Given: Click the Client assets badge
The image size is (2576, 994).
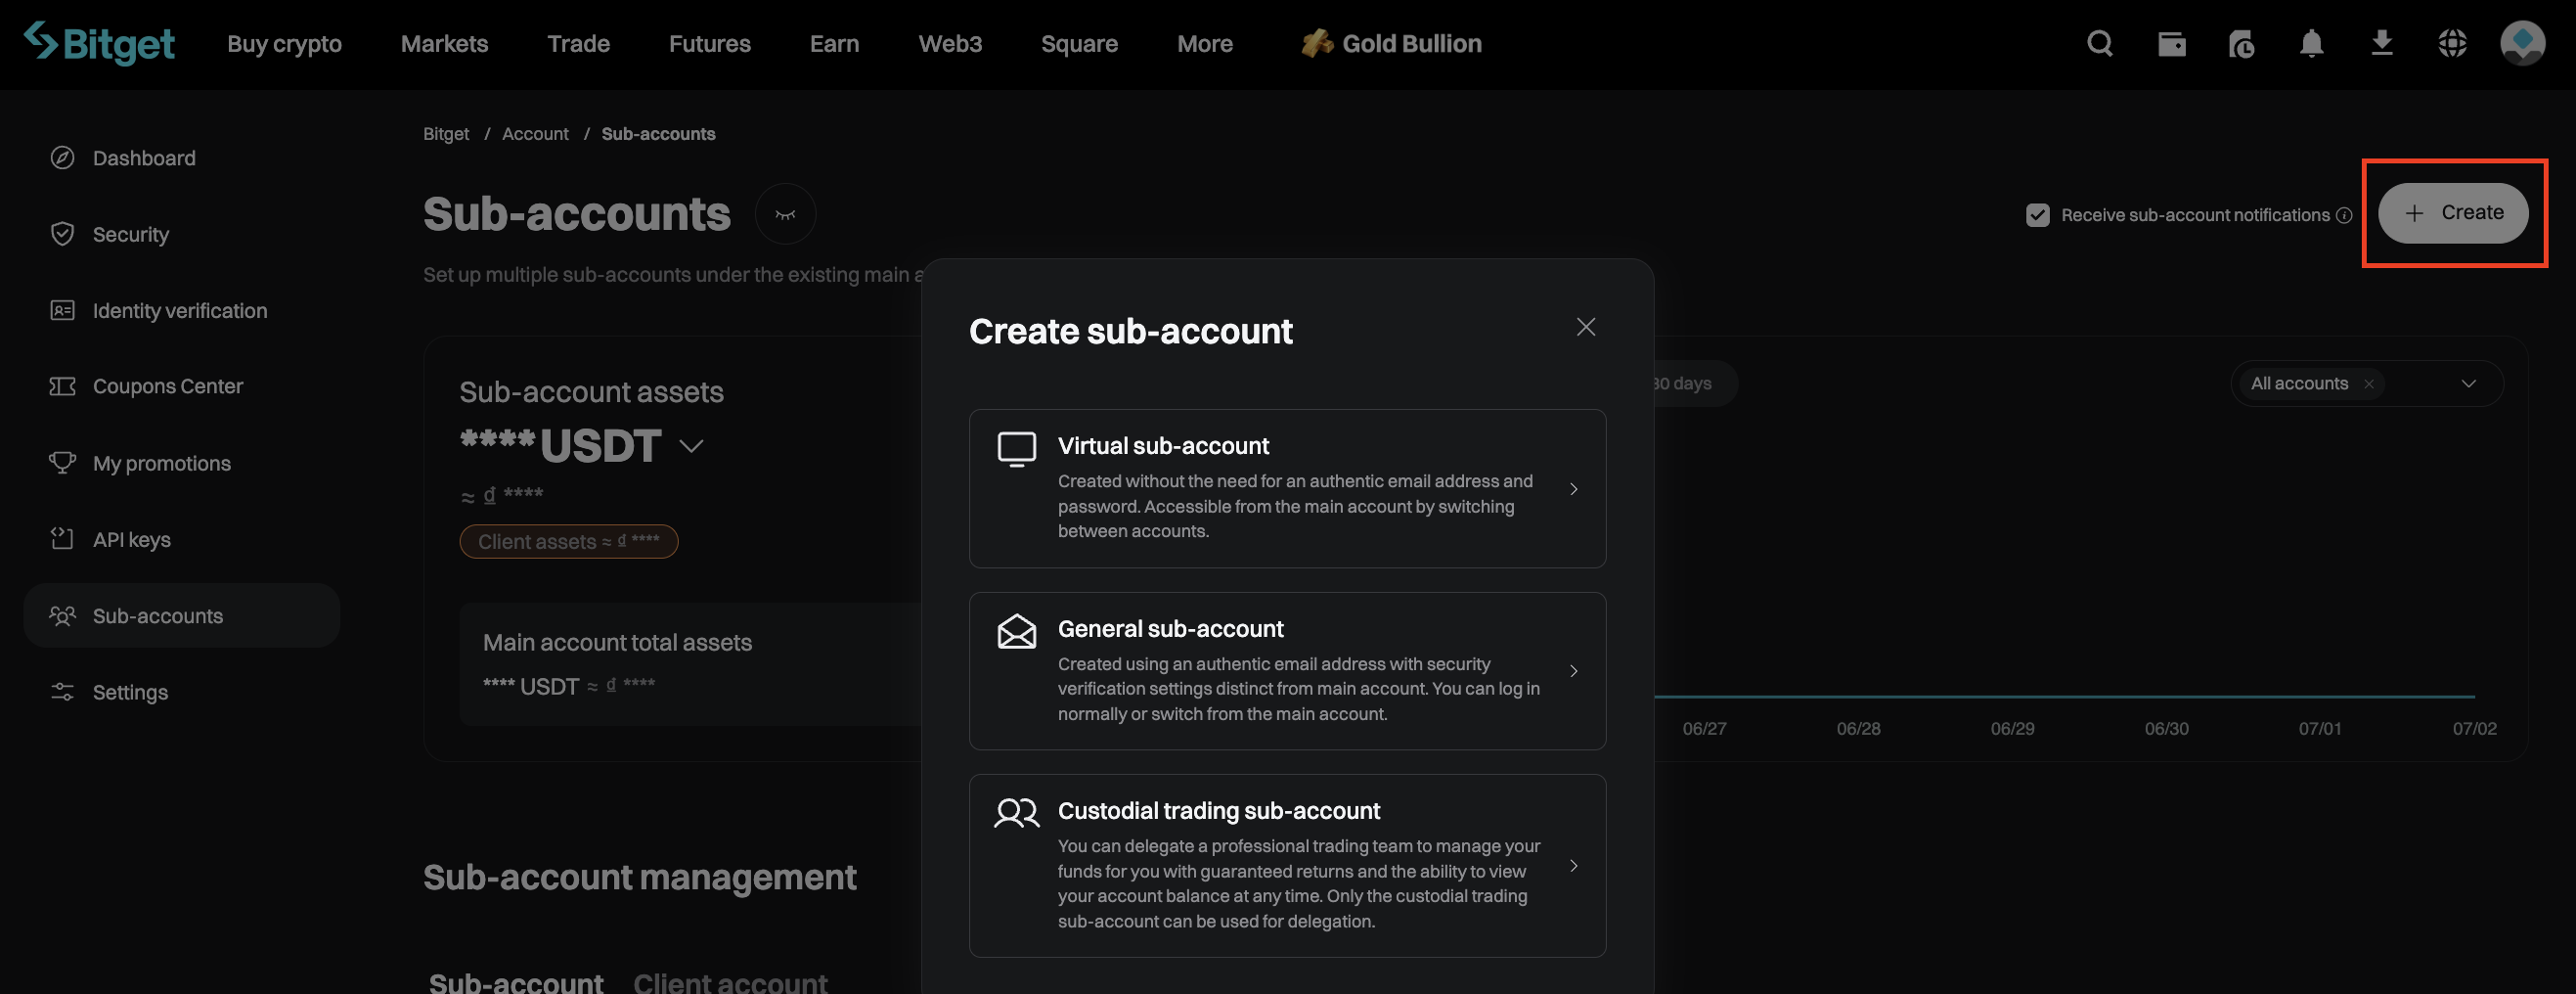Looking at the screenshot, I should 568,541.
